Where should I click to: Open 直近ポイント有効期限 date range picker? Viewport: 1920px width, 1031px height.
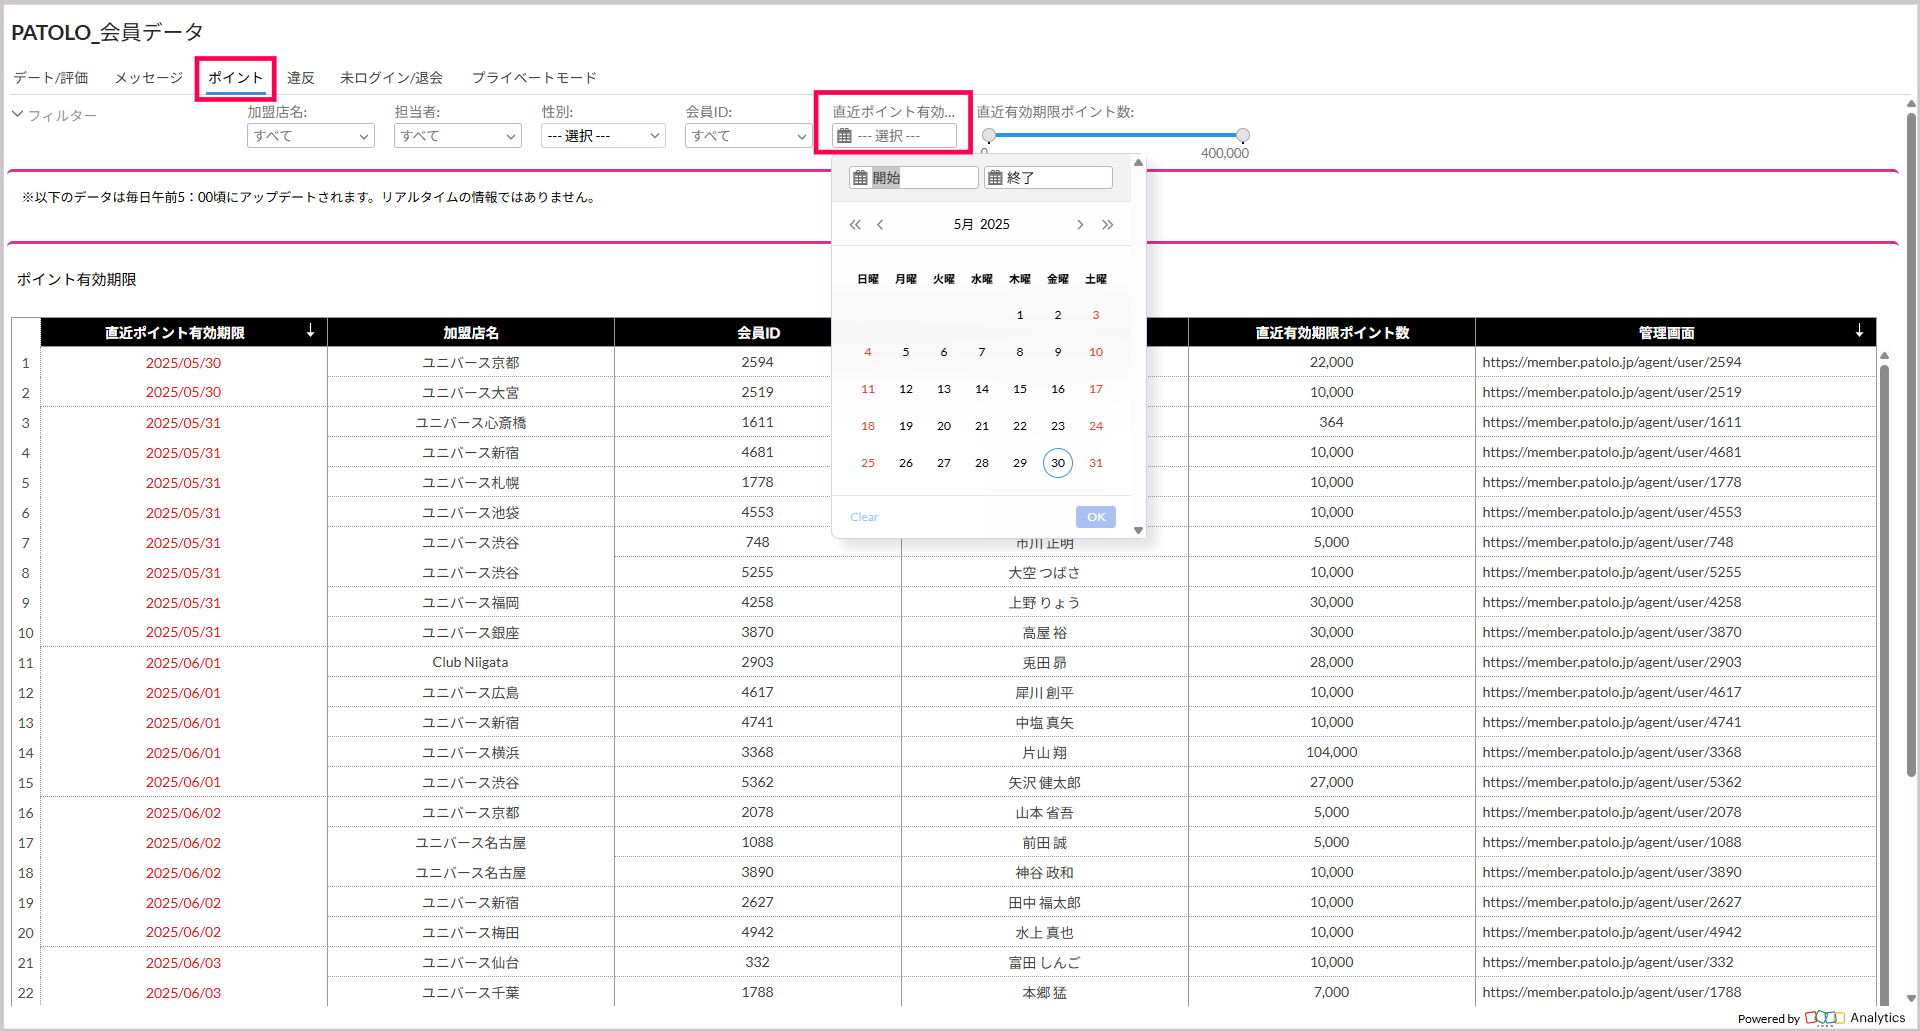coord(894,136)
